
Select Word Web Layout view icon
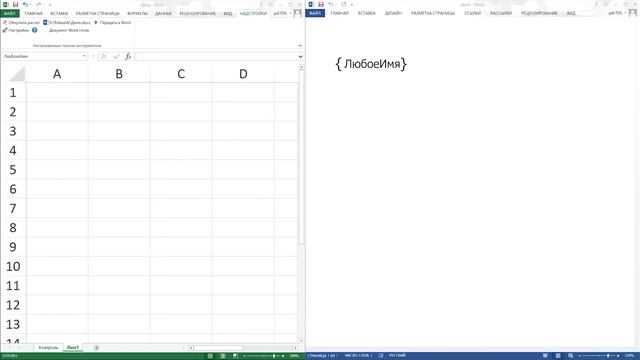tap(570, 356)
